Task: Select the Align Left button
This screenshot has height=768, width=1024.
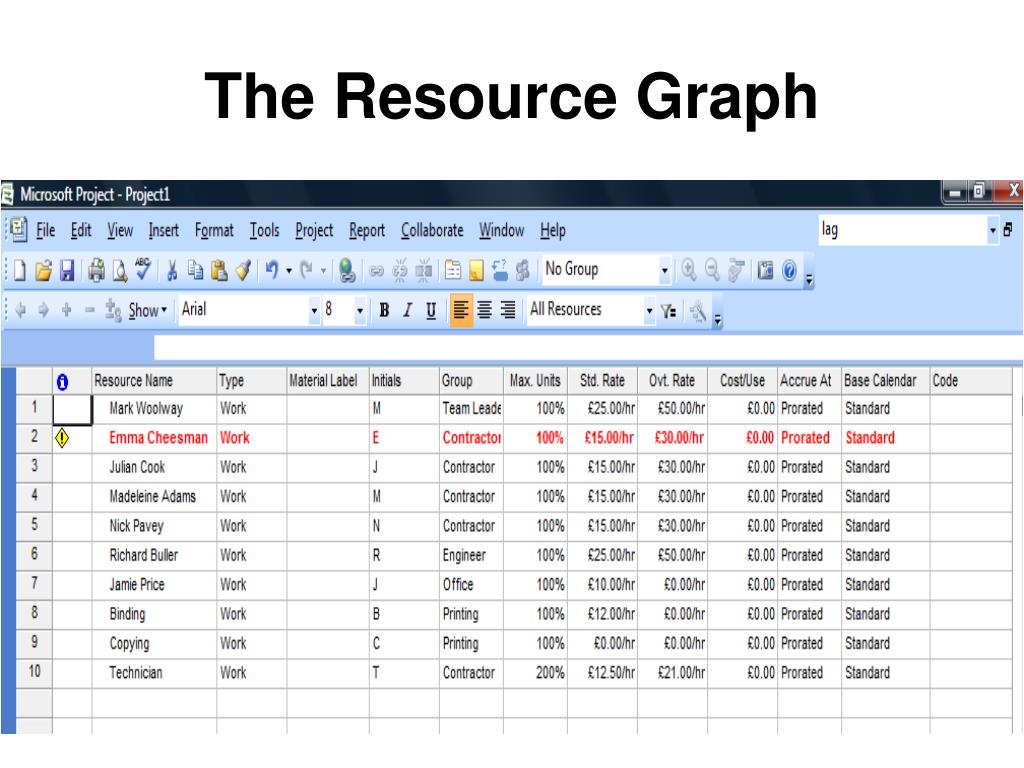Action: (461, 310)
